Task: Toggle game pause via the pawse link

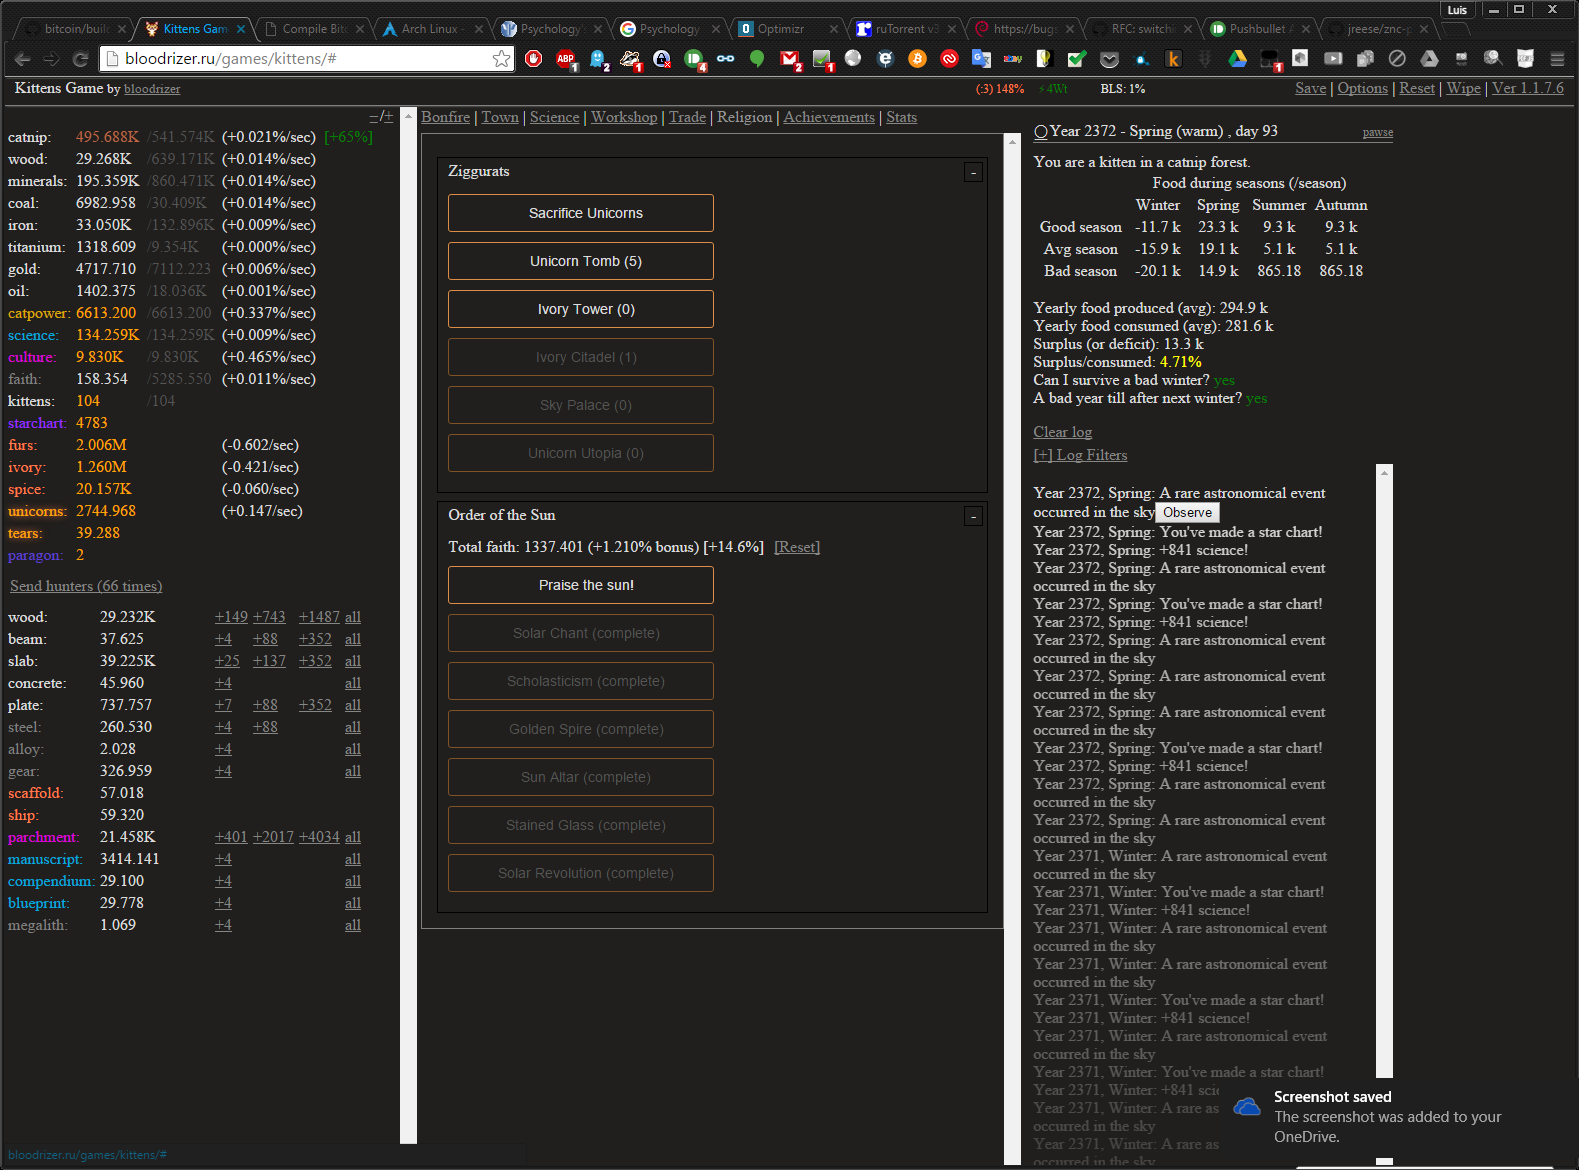Action: 1377,133
